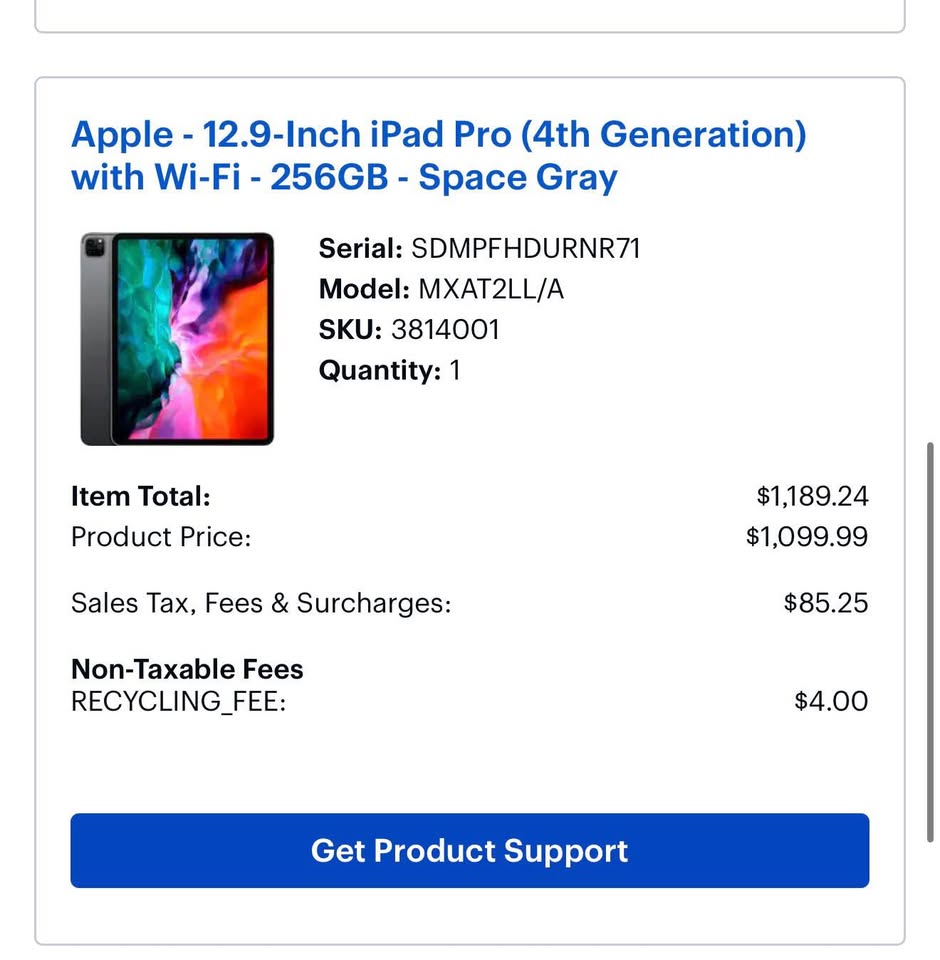The width and height of the screenshot is (940, 960).
Task: Click the SKU number 3814001
Action: [445, 330]
